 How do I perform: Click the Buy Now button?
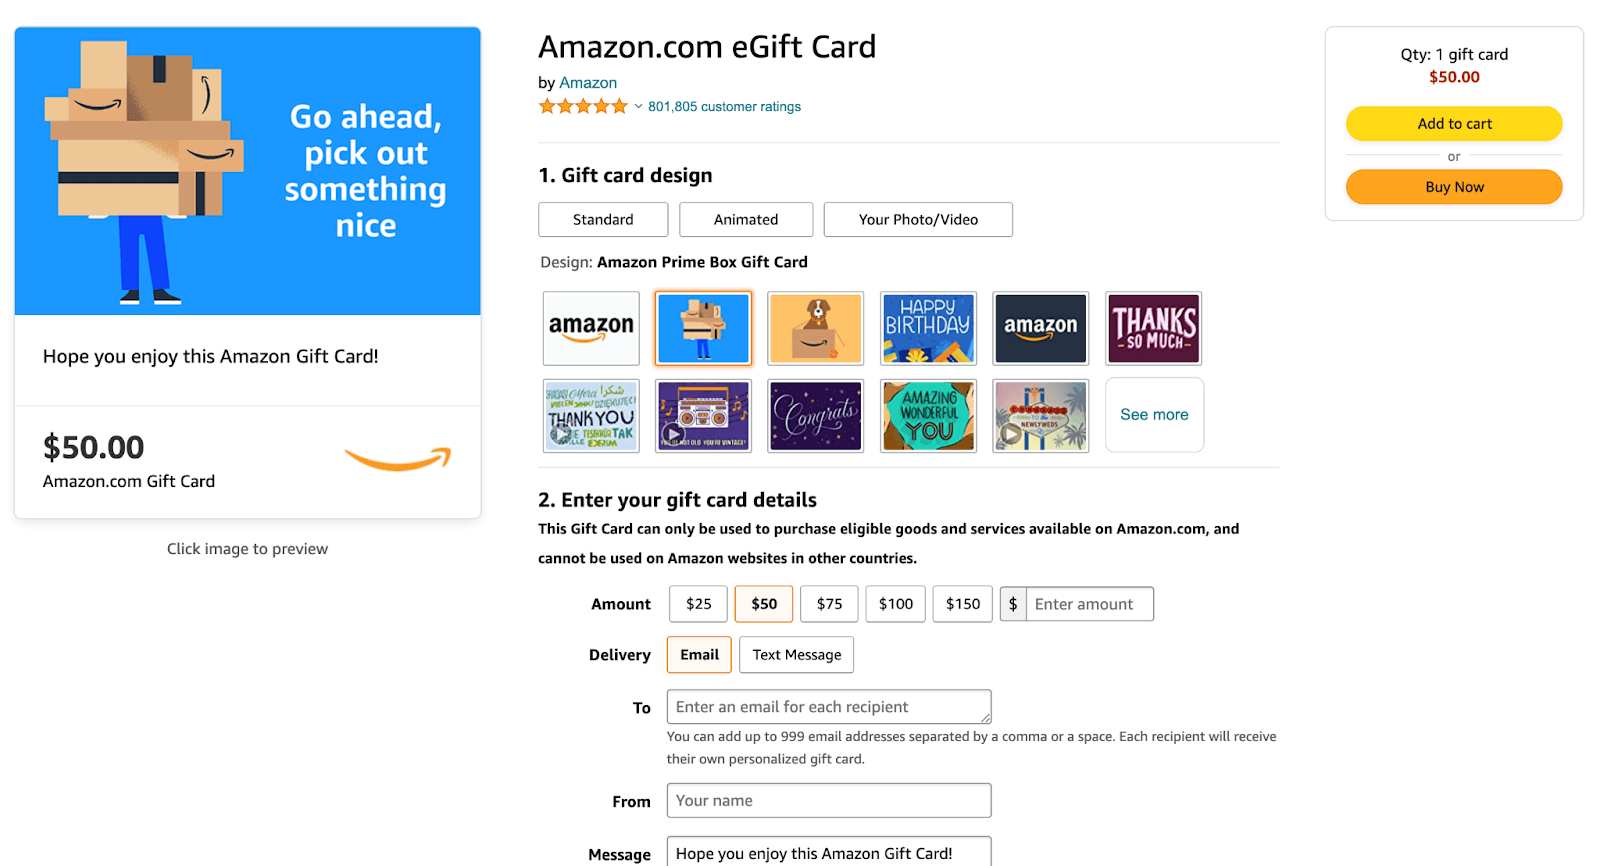1453,186
